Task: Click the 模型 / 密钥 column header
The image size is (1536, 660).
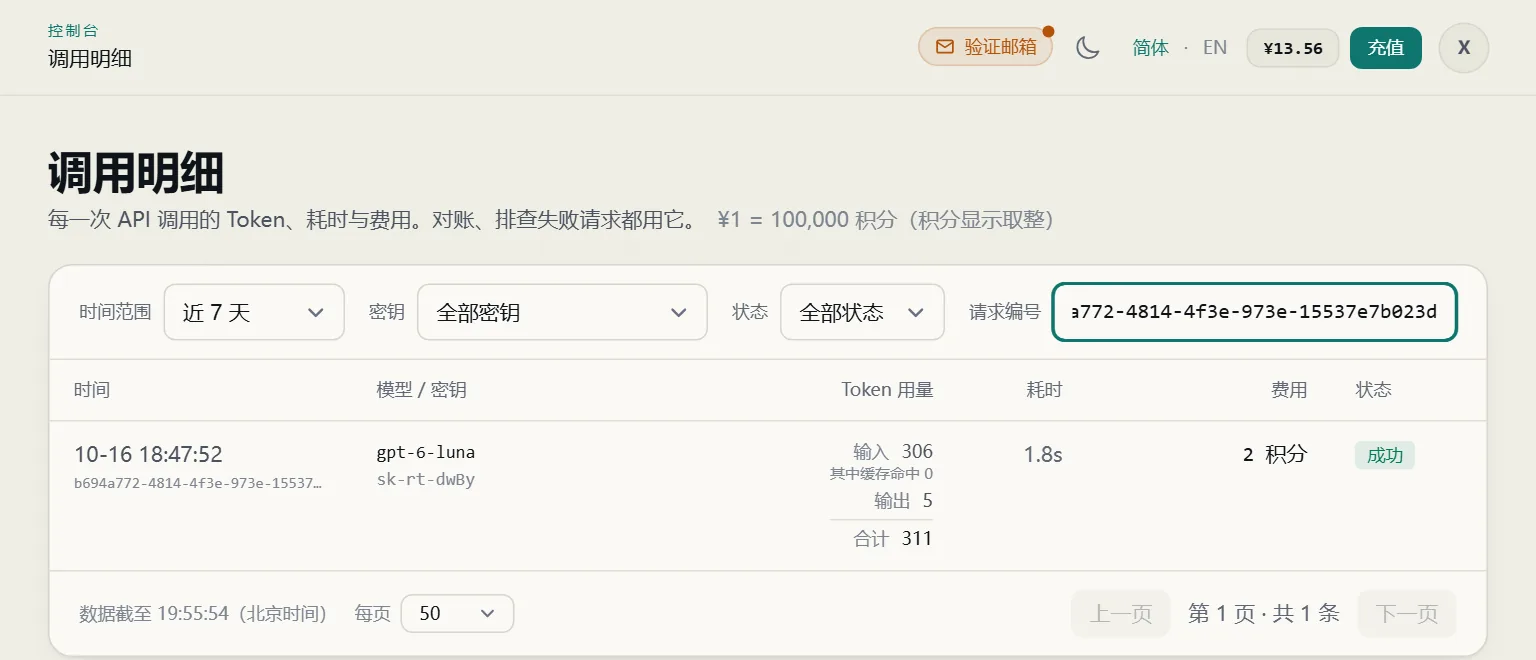Action: pos(421,389)
